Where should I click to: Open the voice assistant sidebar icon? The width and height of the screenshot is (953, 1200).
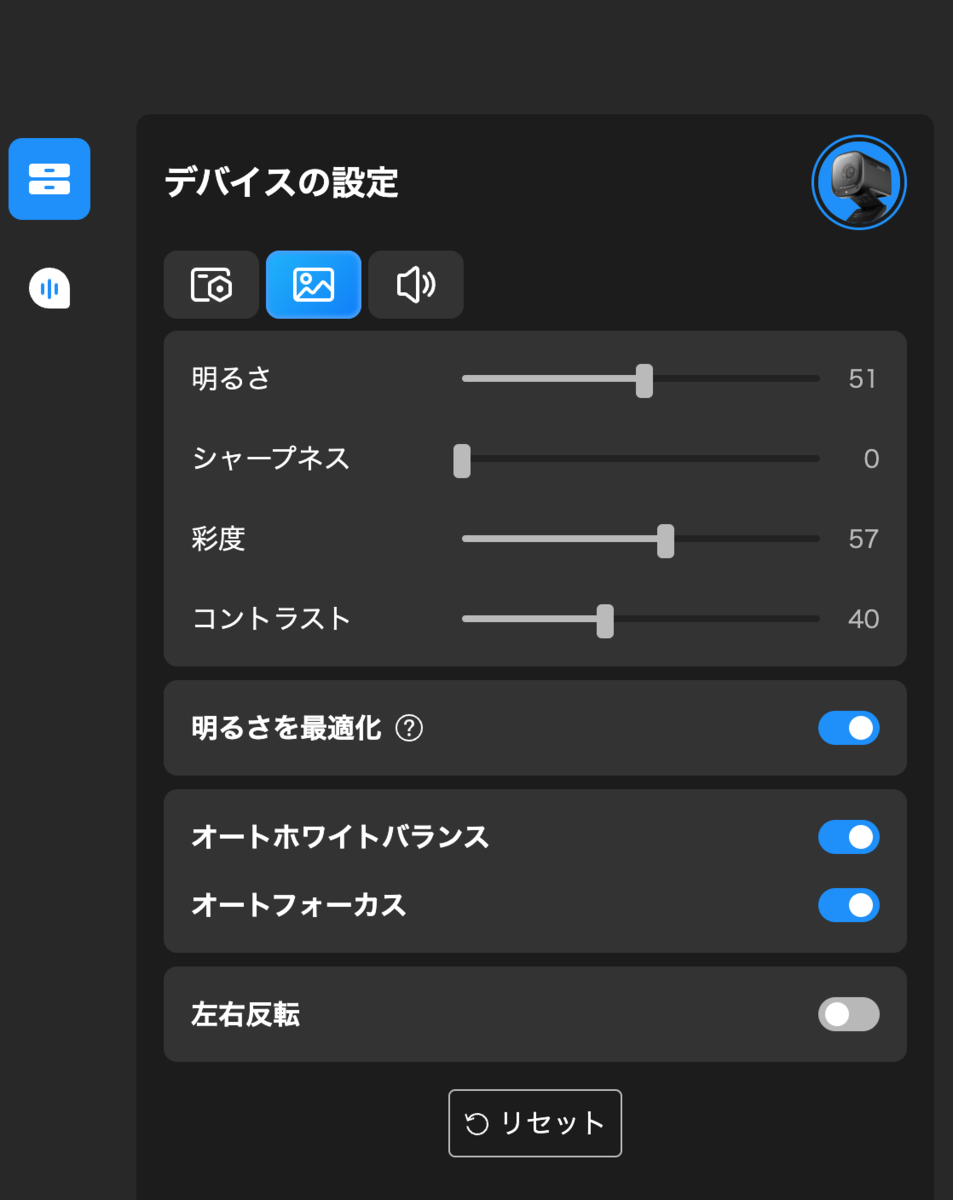click(49, 289)
